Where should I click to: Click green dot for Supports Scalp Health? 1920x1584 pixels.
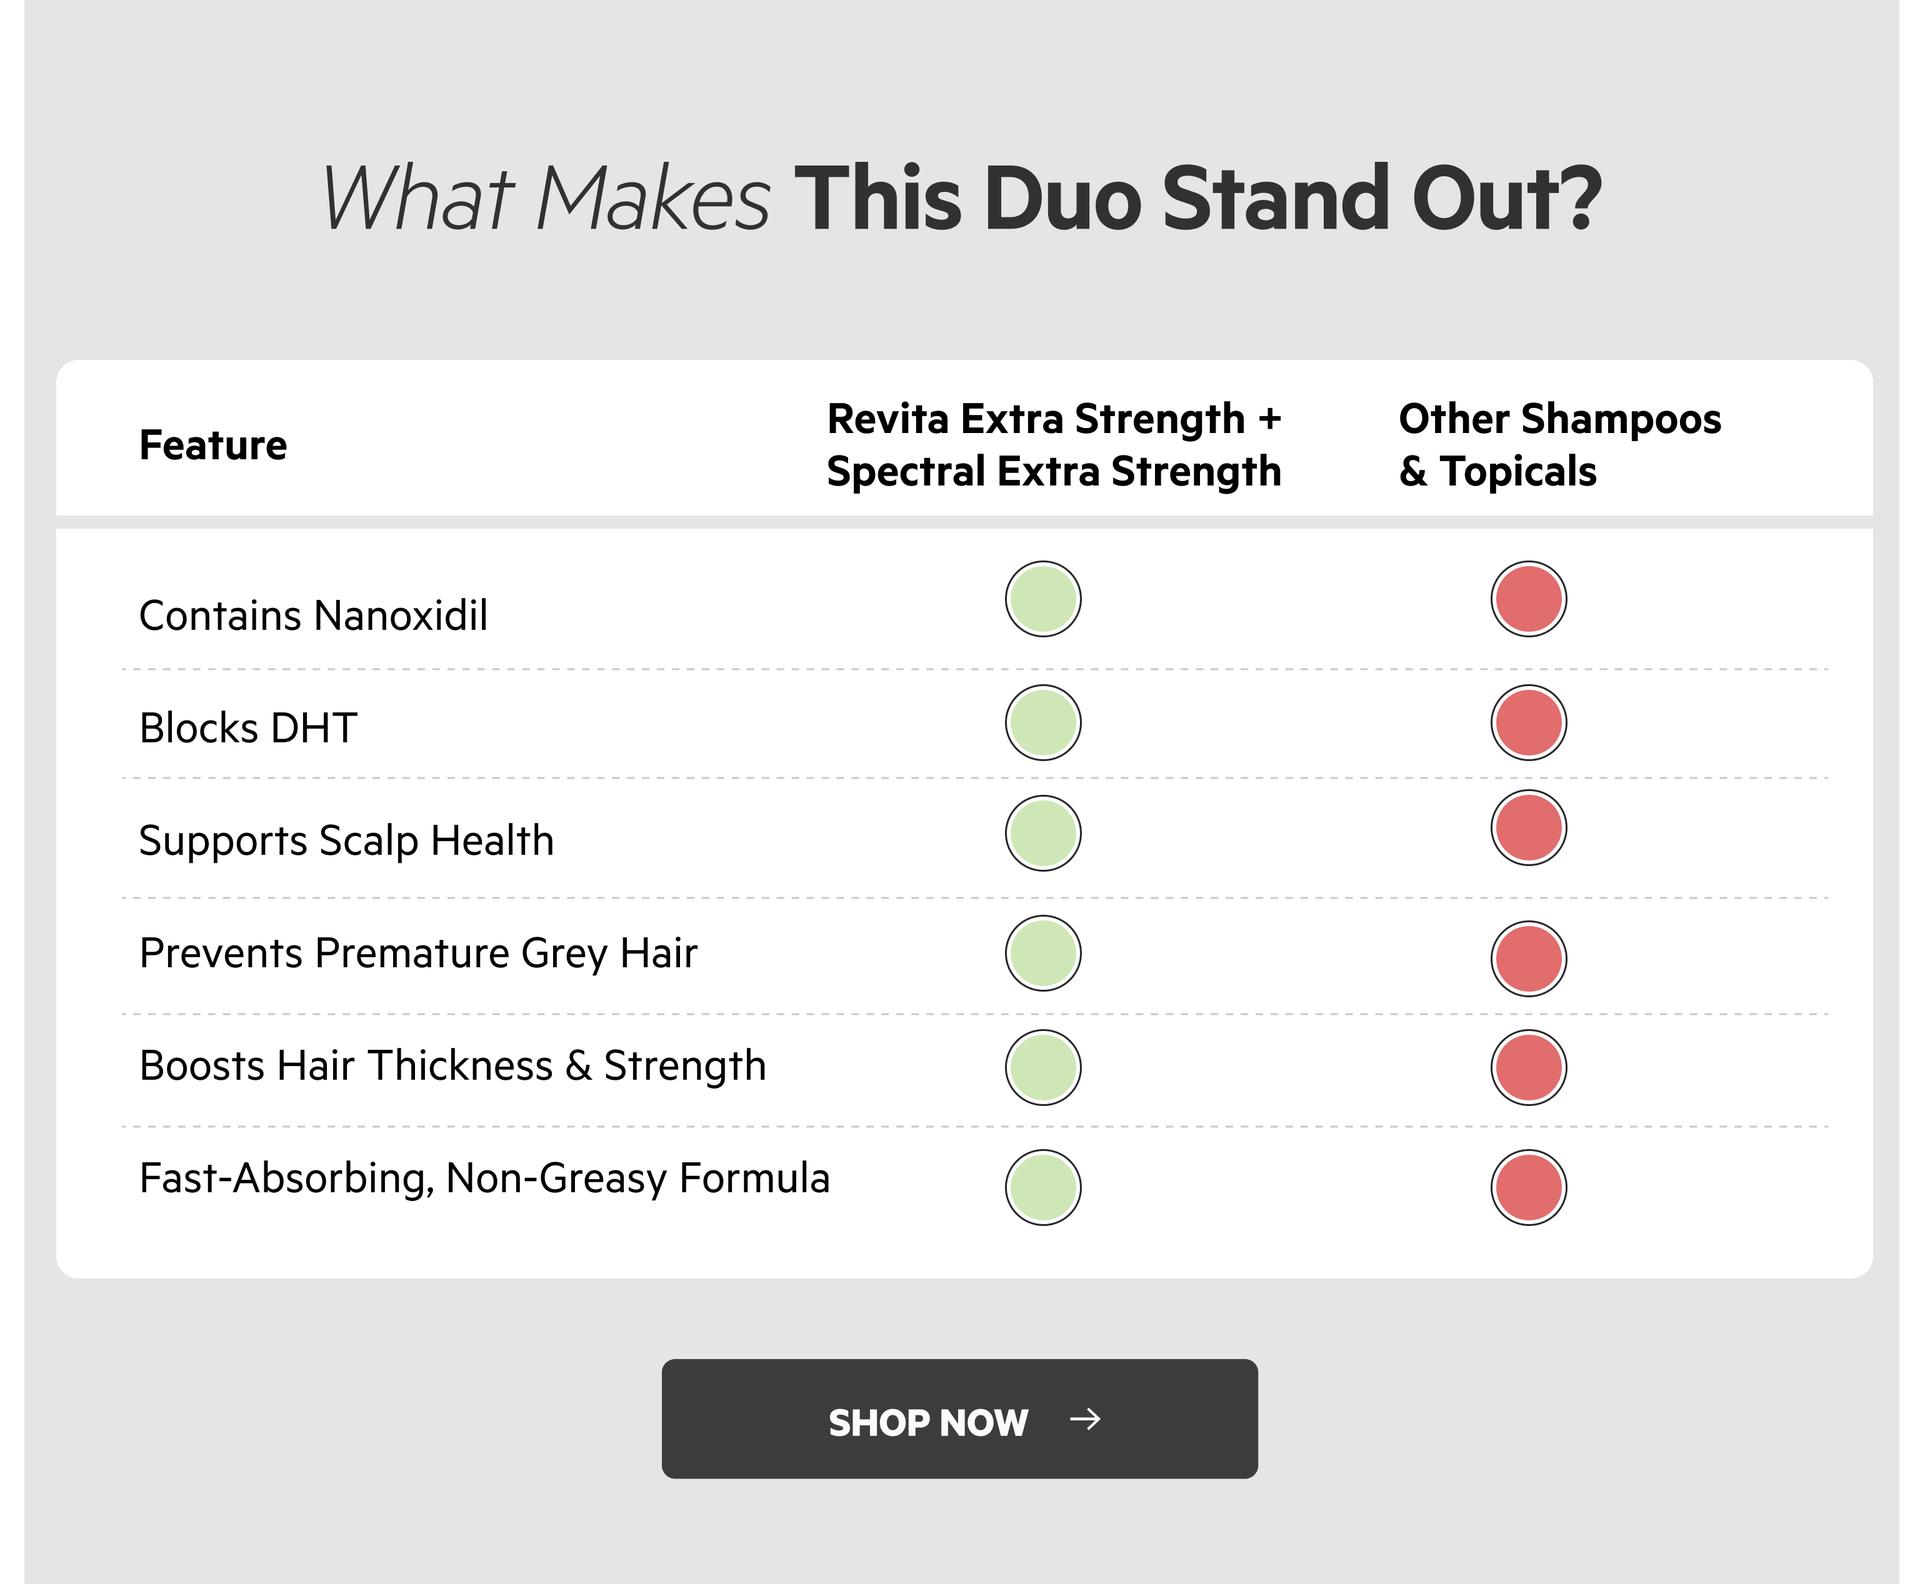[x=1043, y=833]
